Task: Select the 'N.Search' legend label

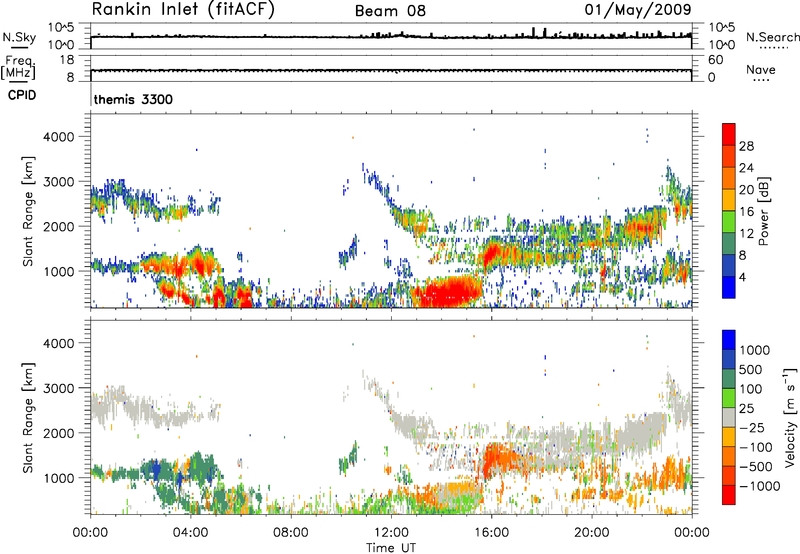Action: click(x=772, y=37)
